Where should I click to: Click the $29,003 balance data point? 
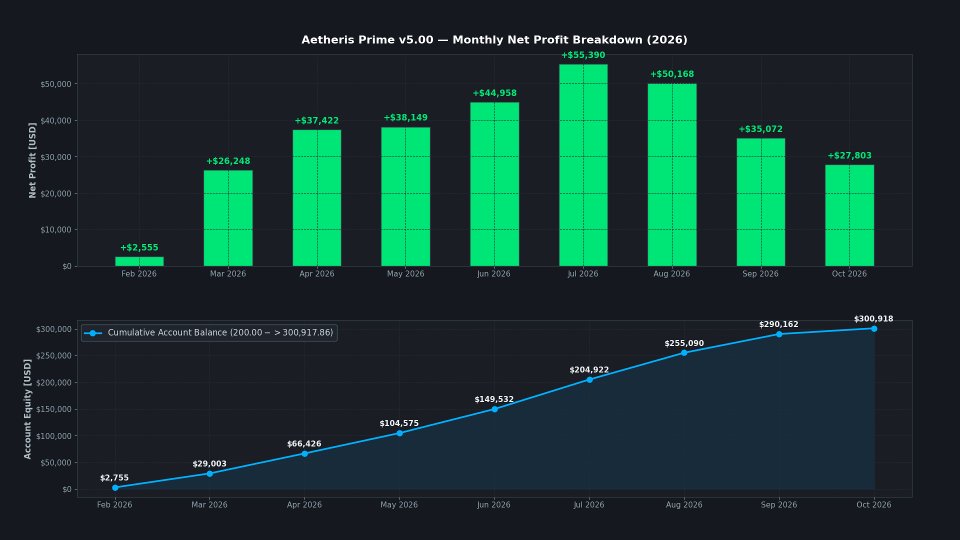[210, 474]
